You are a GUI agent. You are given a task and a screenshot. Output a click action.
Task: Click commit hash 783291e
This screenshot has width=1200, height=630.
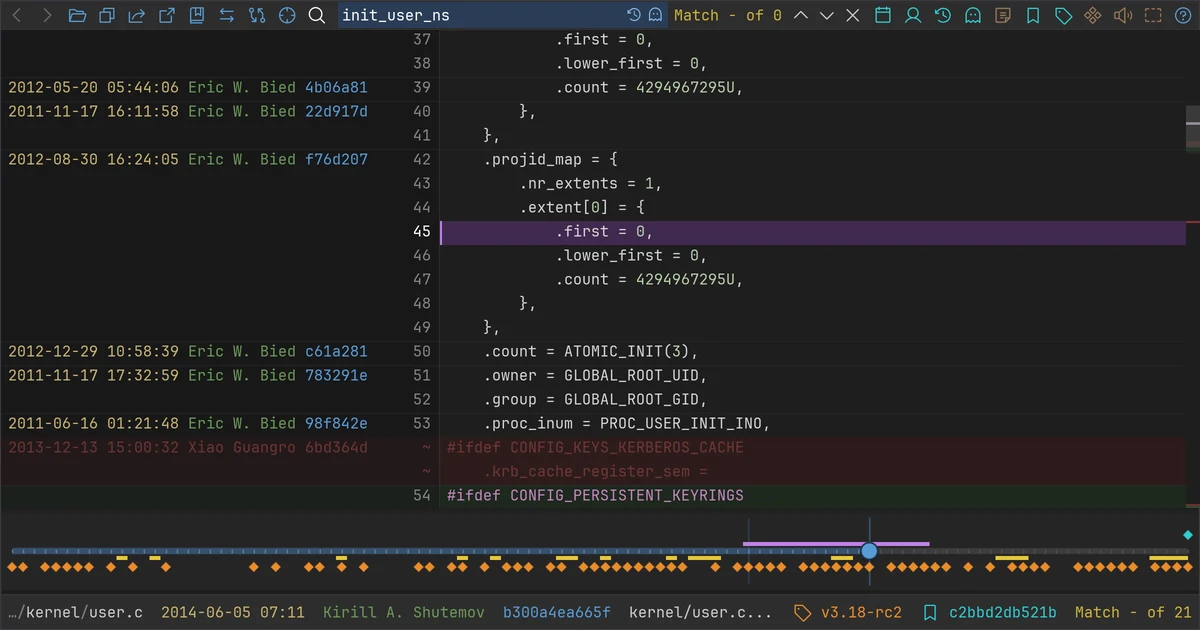[336, 375]
